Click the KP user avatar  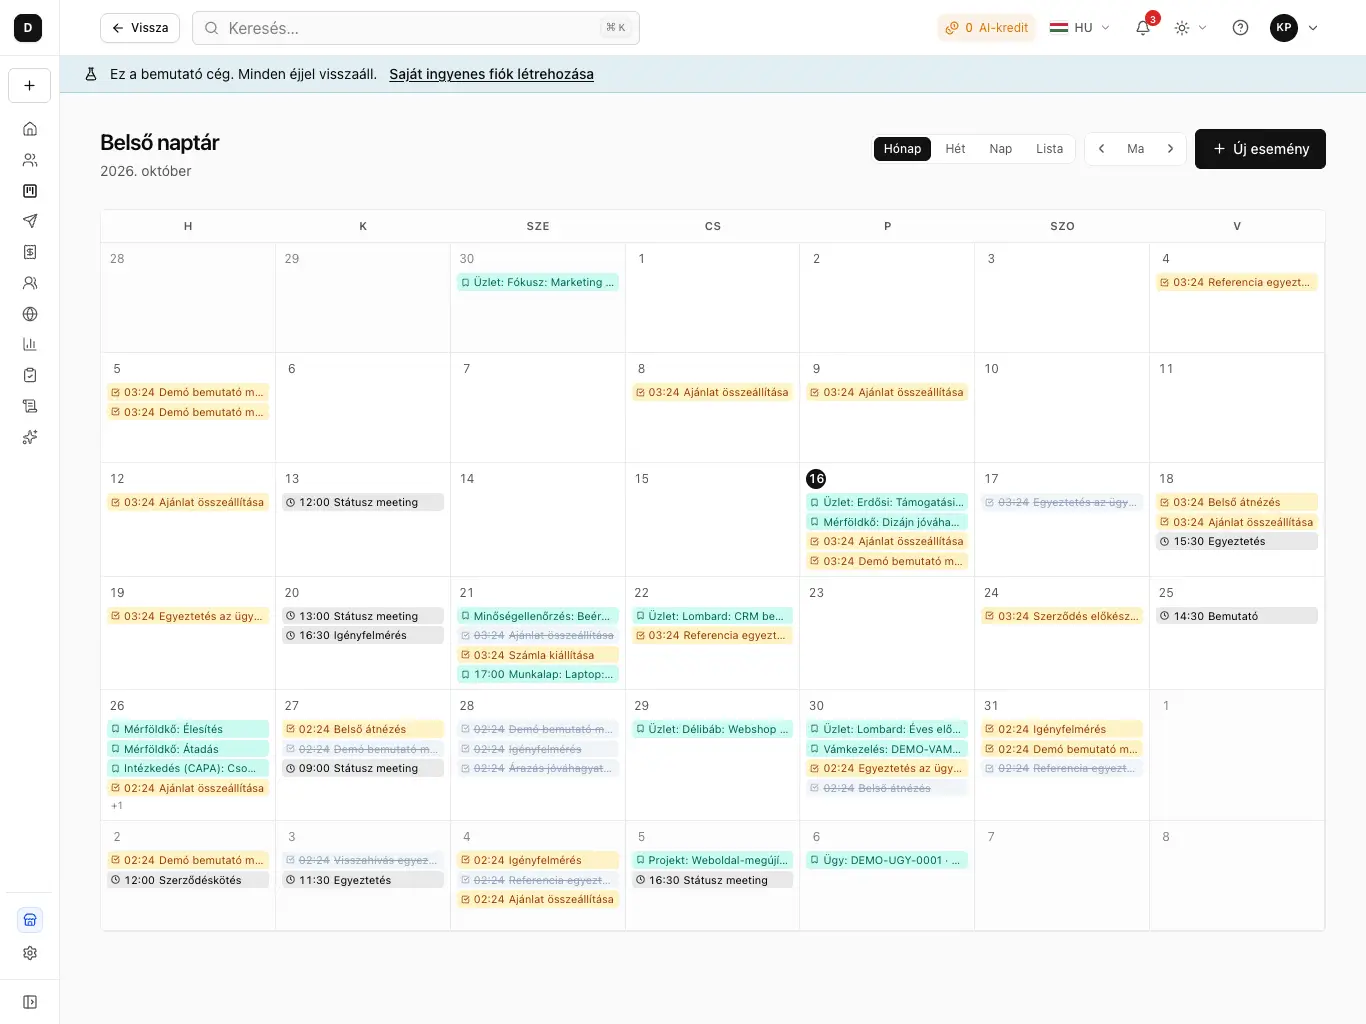(x=1284, y=28)
